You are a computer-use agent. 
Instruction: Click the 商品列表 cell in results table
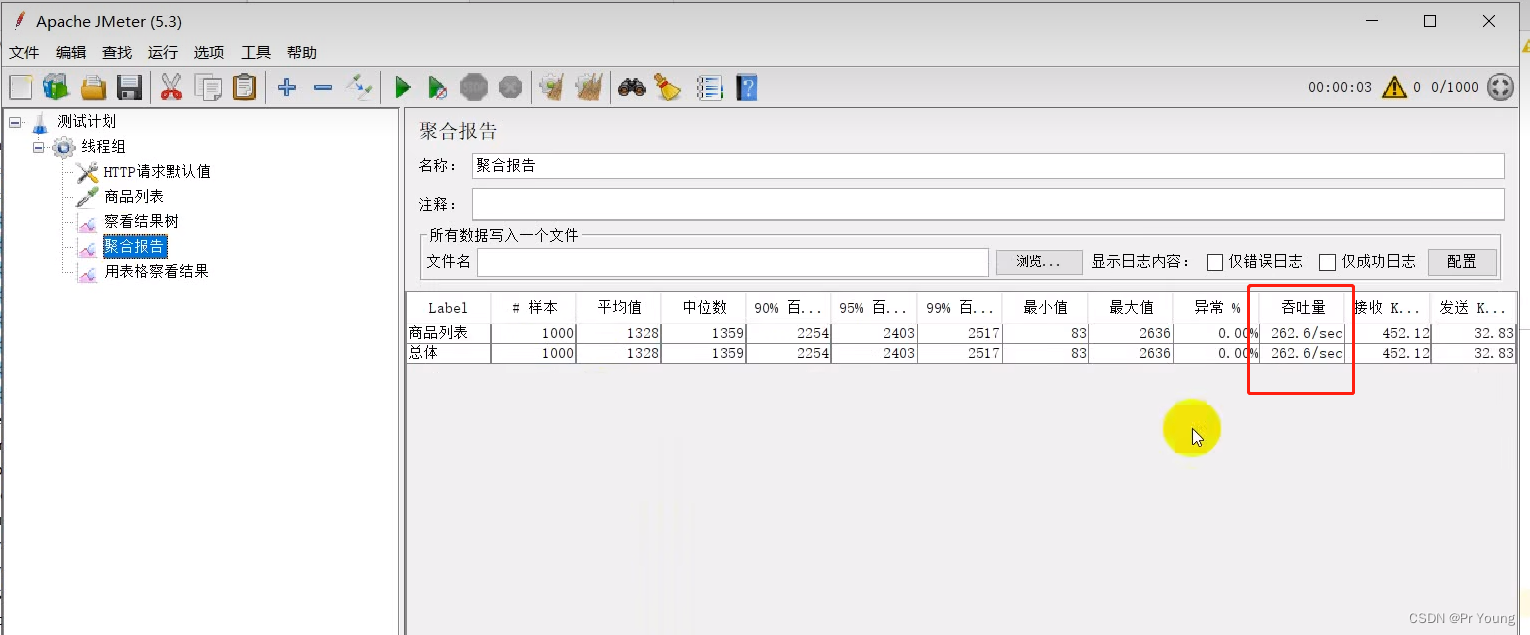pyautogui.click(x=448, y=333)
